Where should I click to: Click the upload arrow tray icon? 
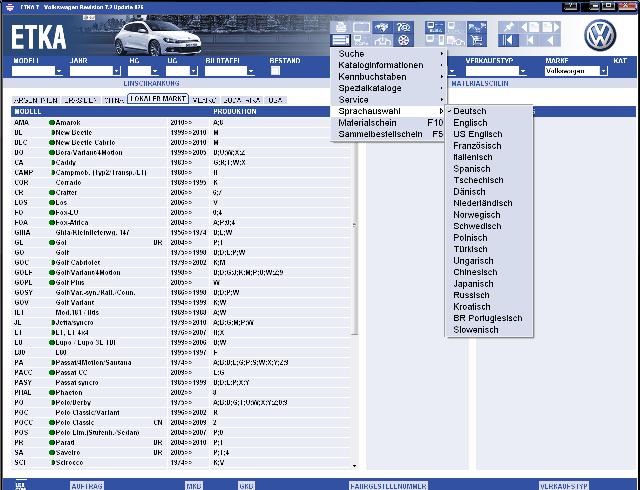[x=382, y=40]
